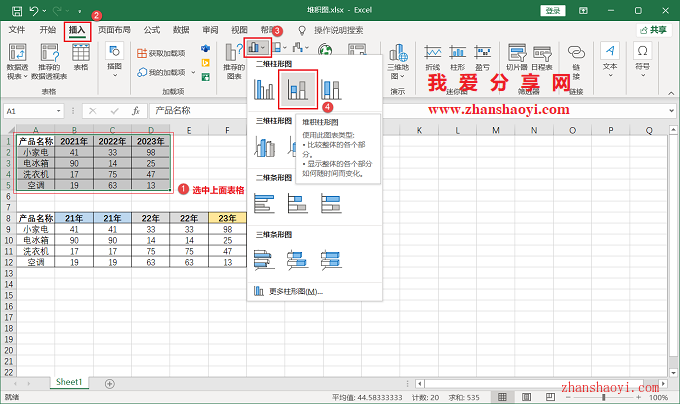
Task: Insert a Timeline (日程表) filter
Action: click(x=542, y=57)
